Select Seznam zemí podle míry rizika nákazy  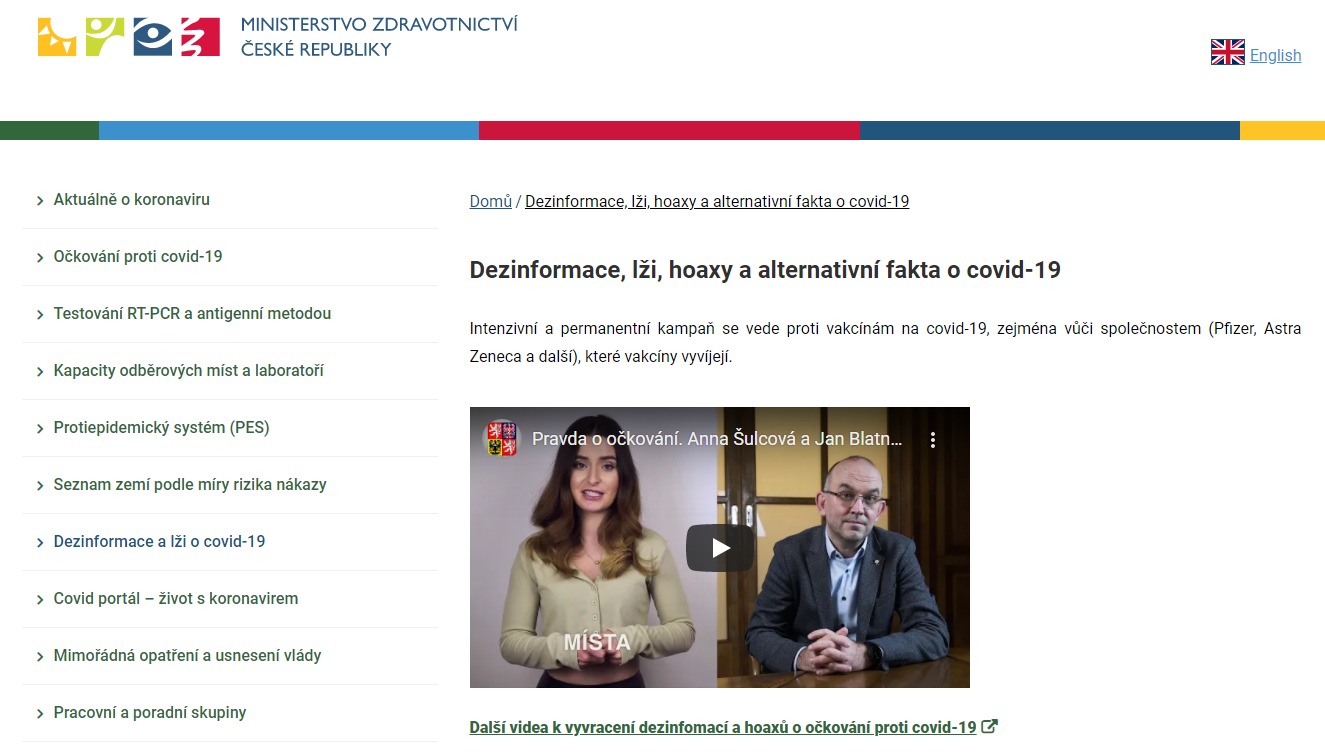coord(190,485)
